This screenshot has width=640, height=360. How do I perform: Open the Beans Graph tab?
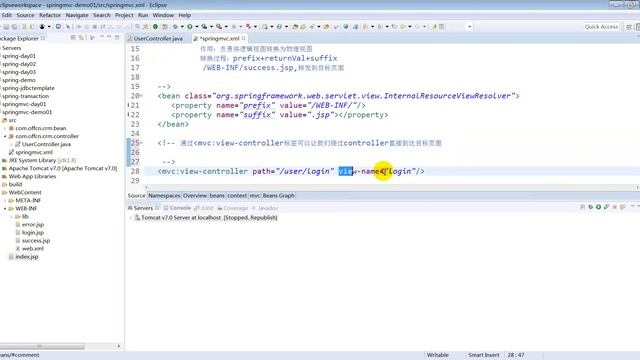point(278,196)
